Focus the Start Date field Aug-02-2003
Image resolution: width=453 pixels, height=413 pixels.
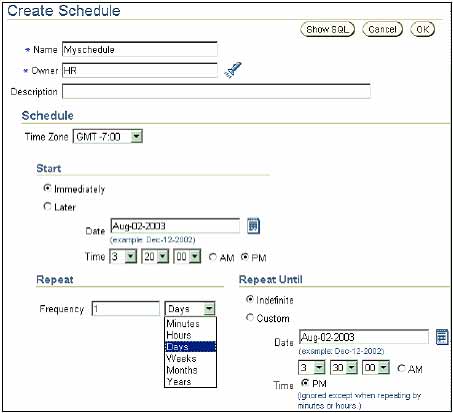click(175, 226)
